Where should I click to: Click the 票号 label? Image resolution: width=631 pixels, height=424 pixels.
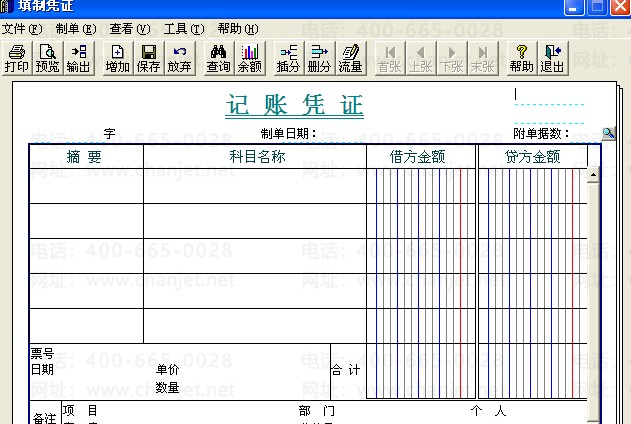click(x=42, y=354)
